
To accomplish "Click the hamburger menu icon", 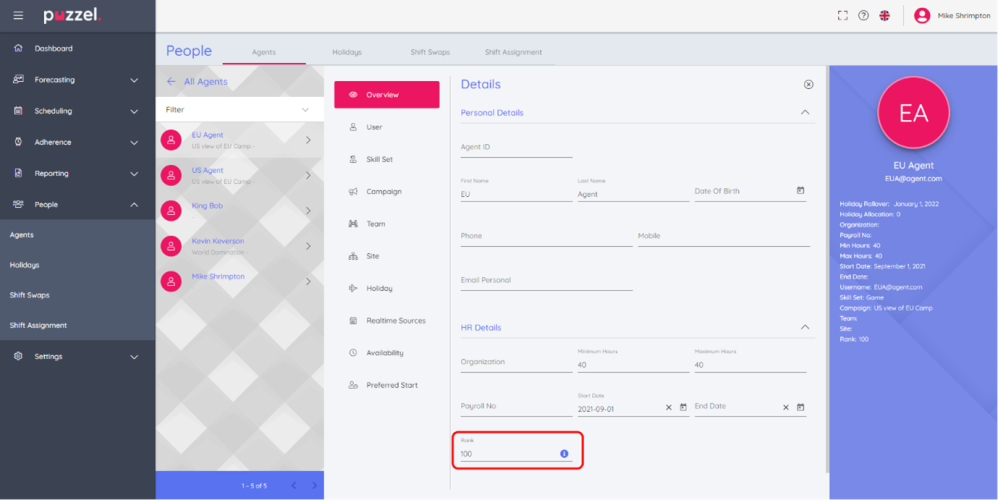I will click(x=18, y=16).
